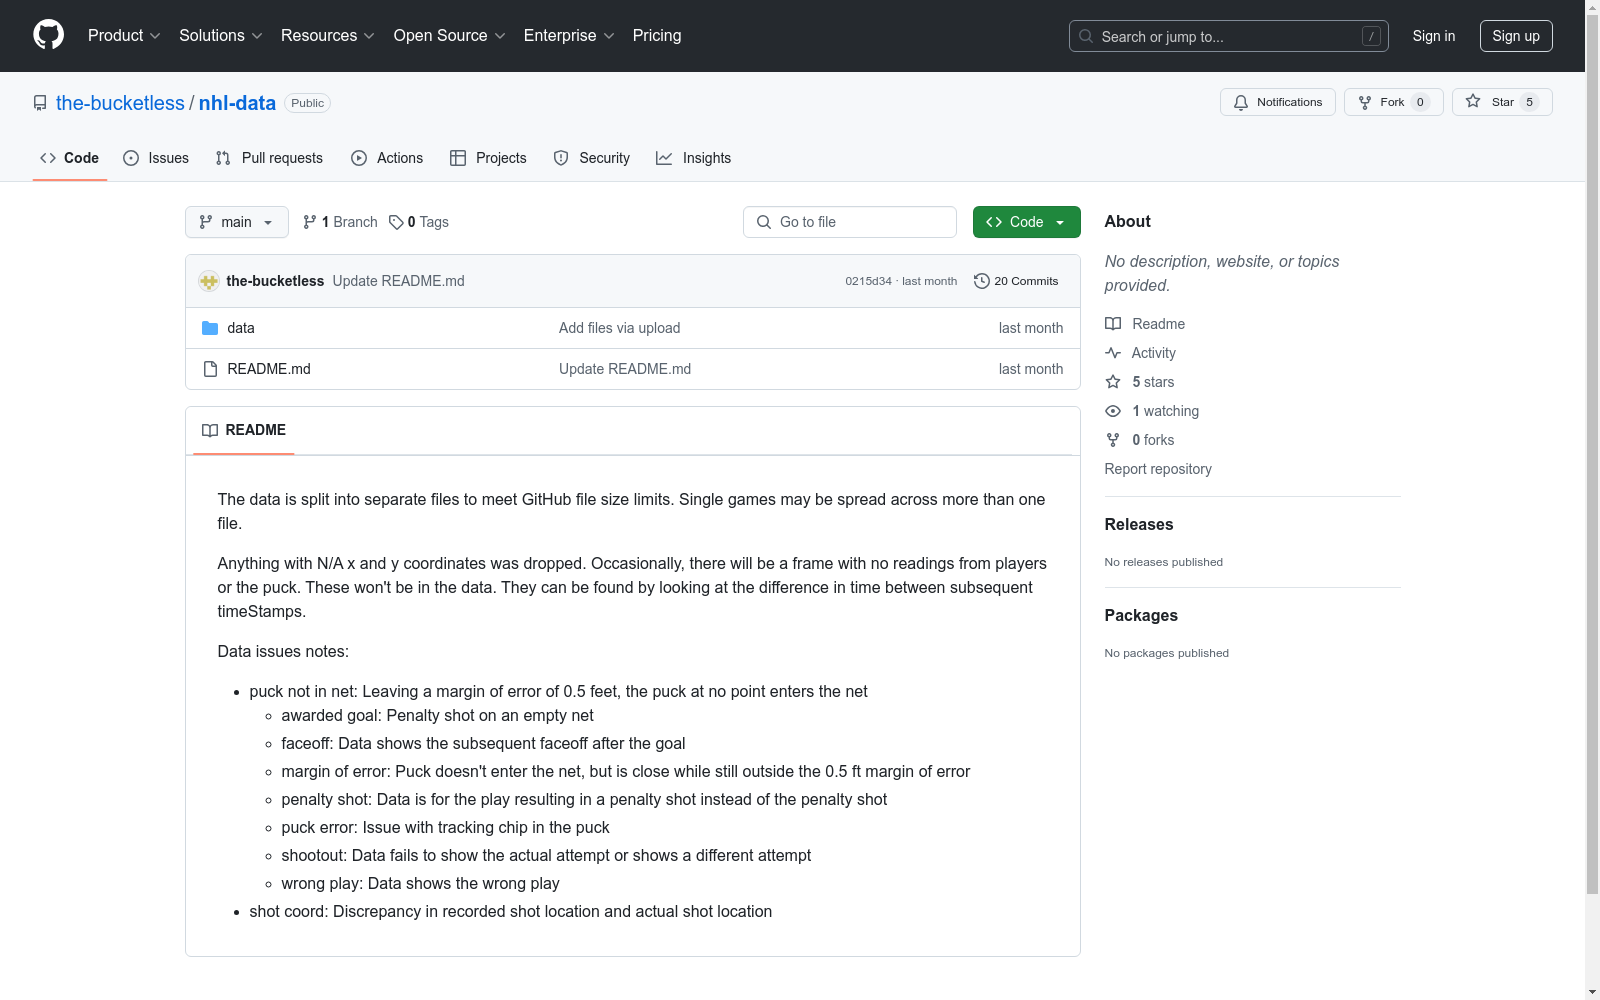The image size is (1600, 1000).
Task: View the 20 Commits history
Action: coord(1016,281)
